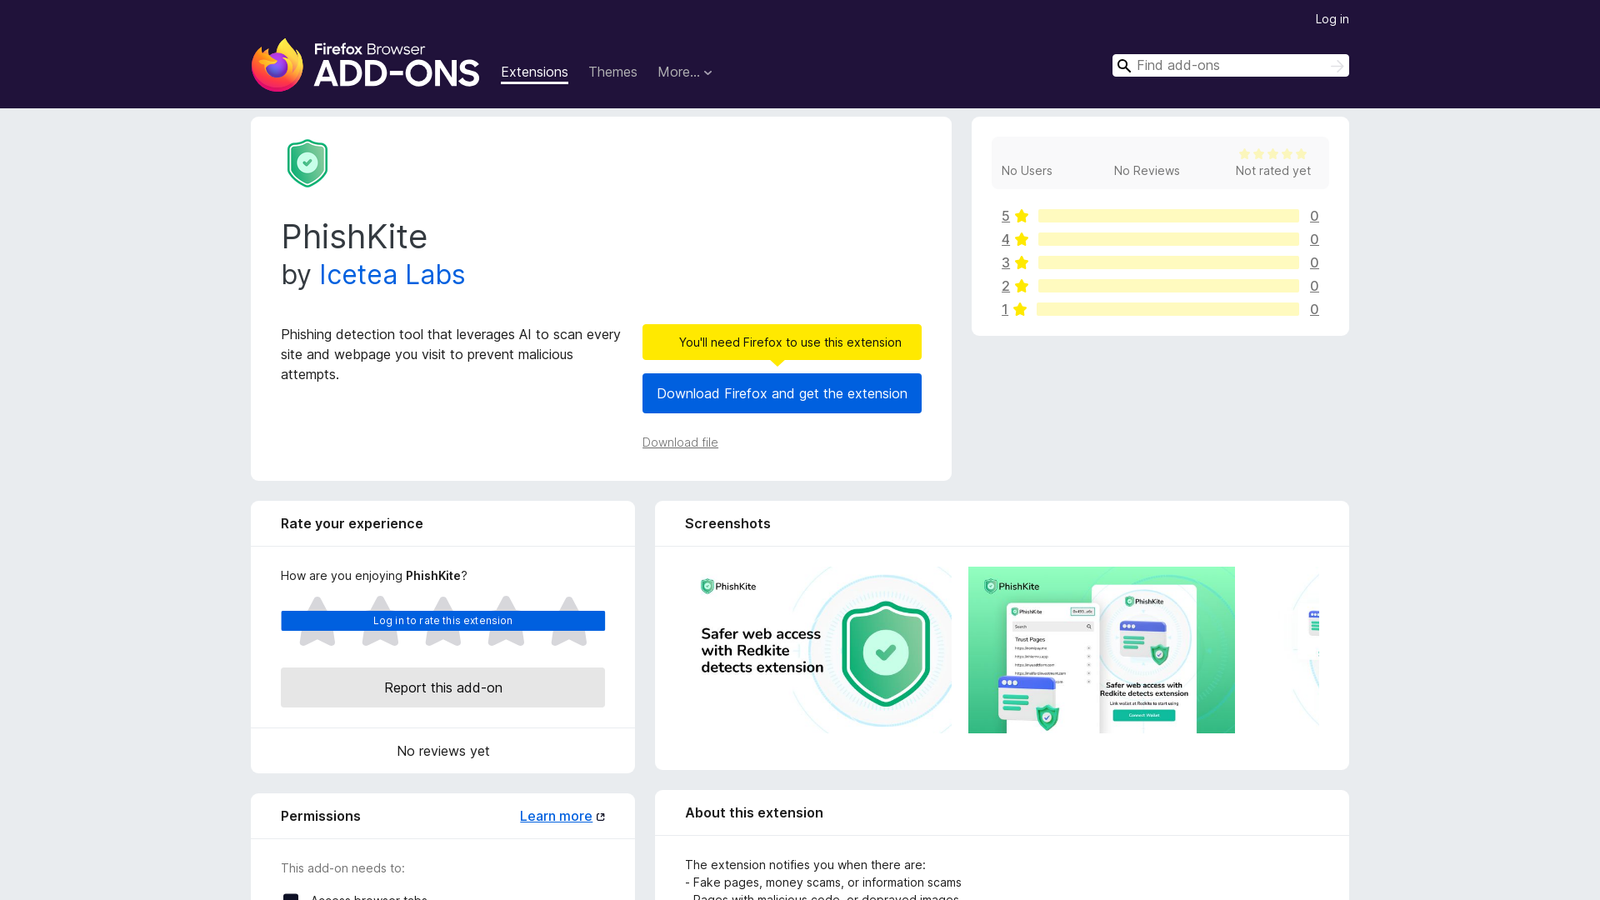Click the 1-star review count 0
Screen dimensions: 1600x900
click(x=1314, y=309)
